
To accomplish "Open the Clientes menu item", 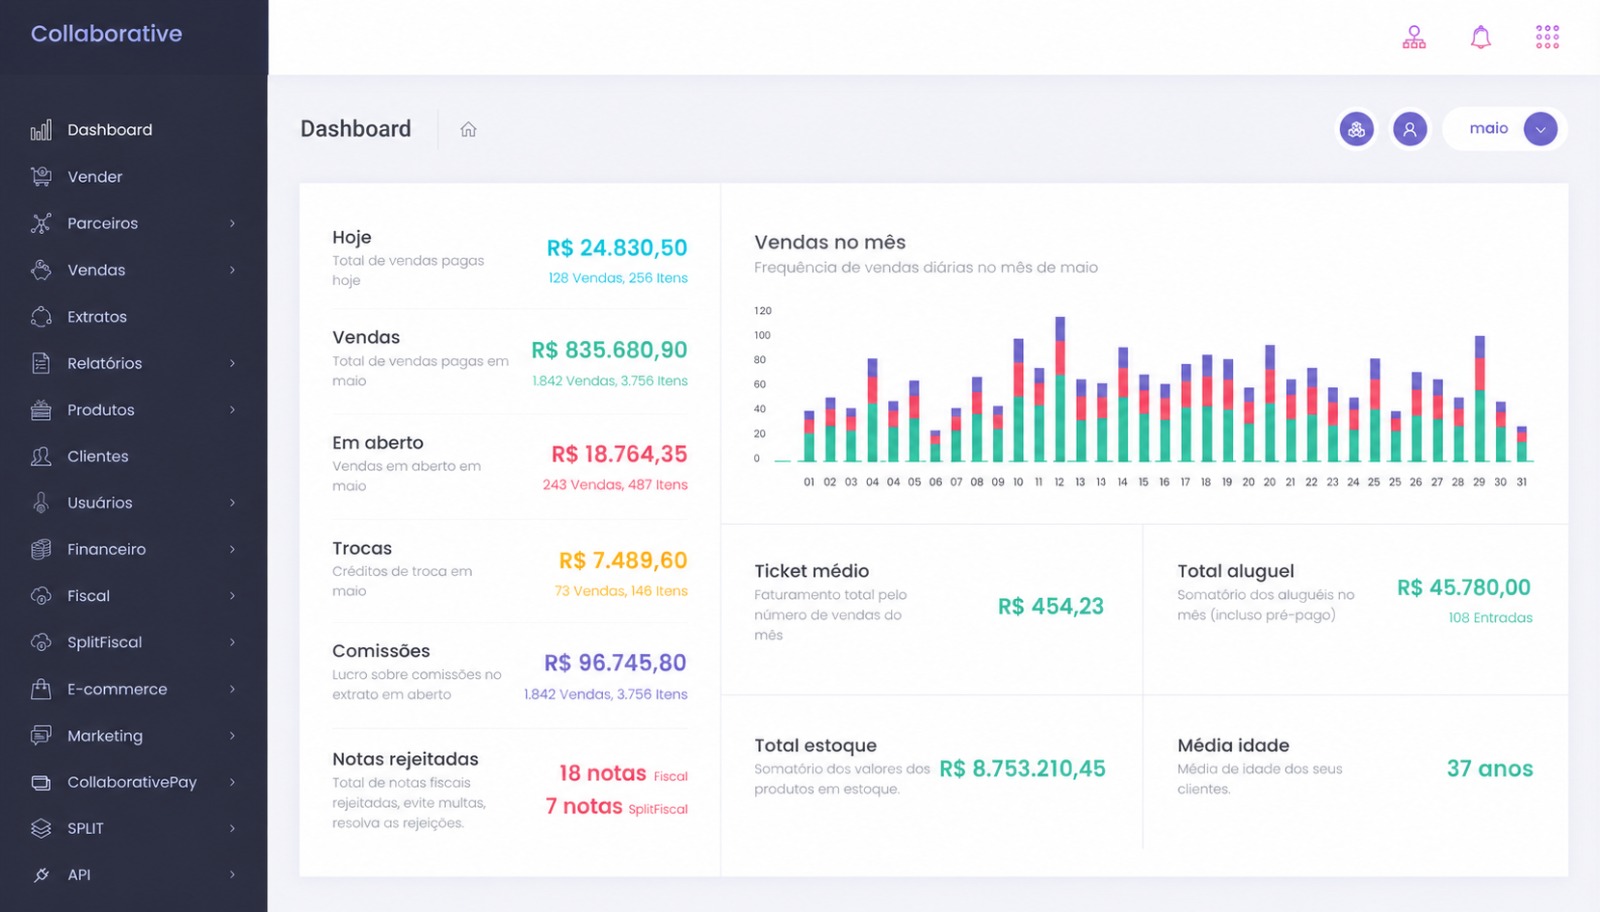I will point(98,456).
